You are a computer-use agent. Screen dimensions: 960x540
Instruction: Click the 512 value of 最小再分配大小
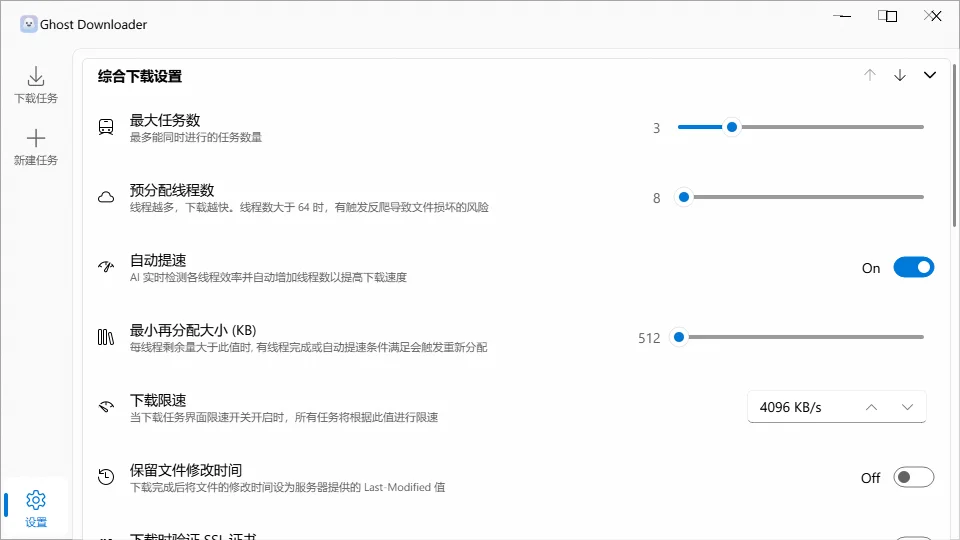pyautogui.click(x=649, y=338)
